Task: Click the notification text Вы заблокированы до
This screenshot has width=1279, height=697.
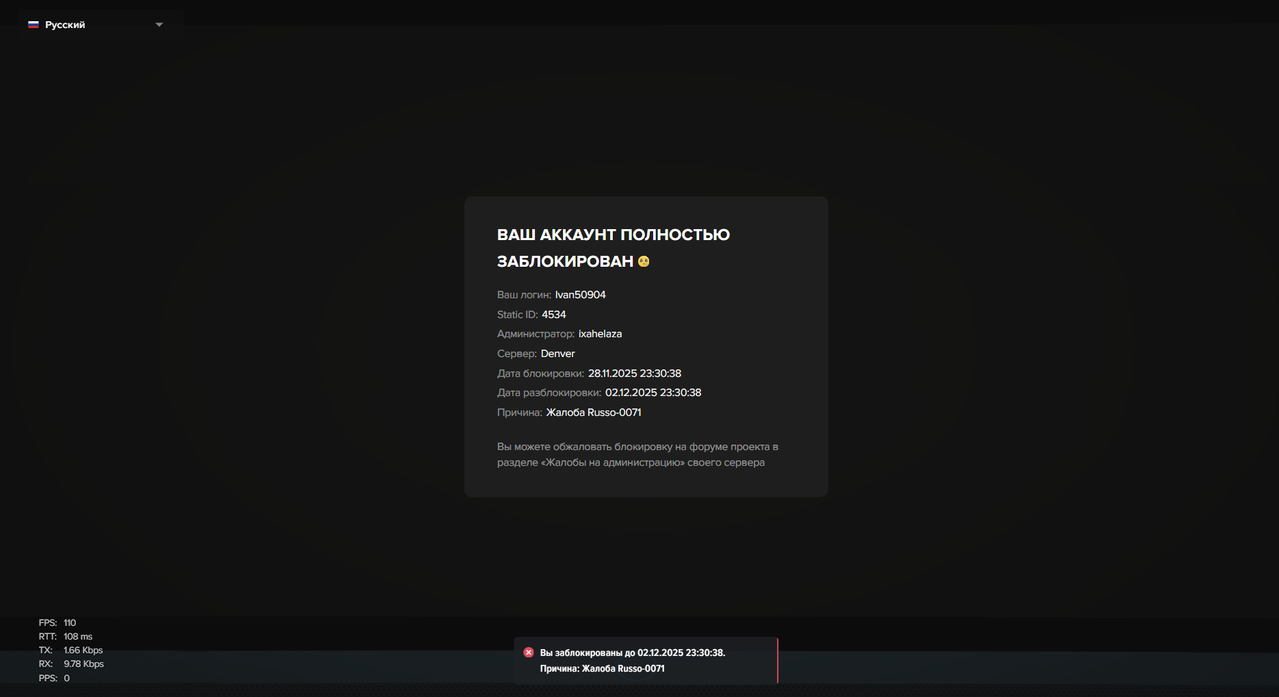Action: coord(632,653)
